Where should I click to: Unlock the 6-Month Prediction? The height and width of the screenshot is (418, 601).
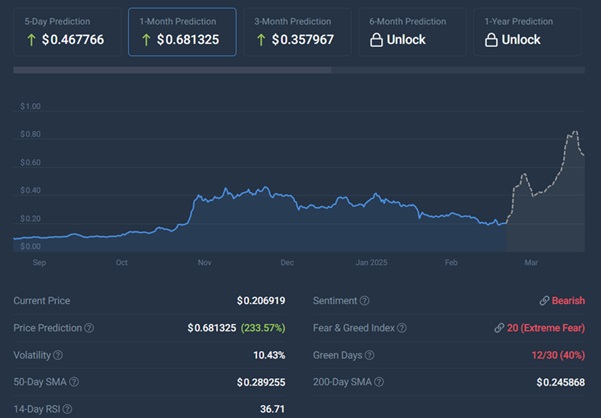pyautogui.click(x=412, y=32)
